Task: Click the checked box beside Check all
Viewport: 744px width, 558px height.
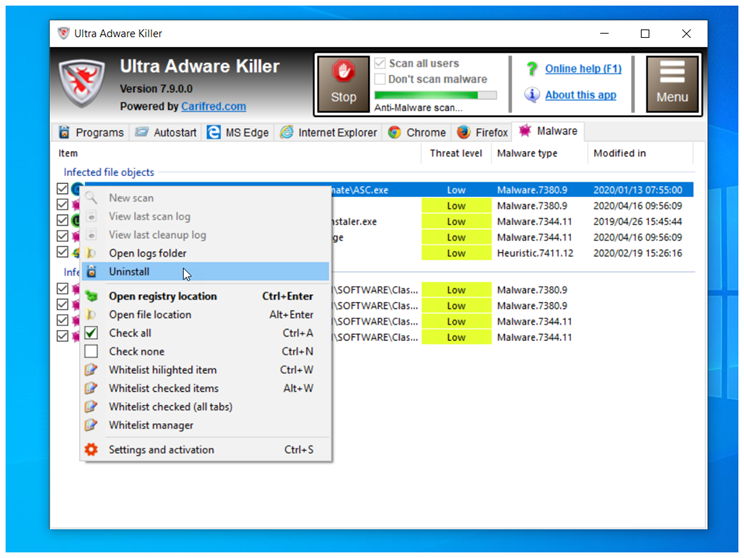Action: click(x=91, y=333)
